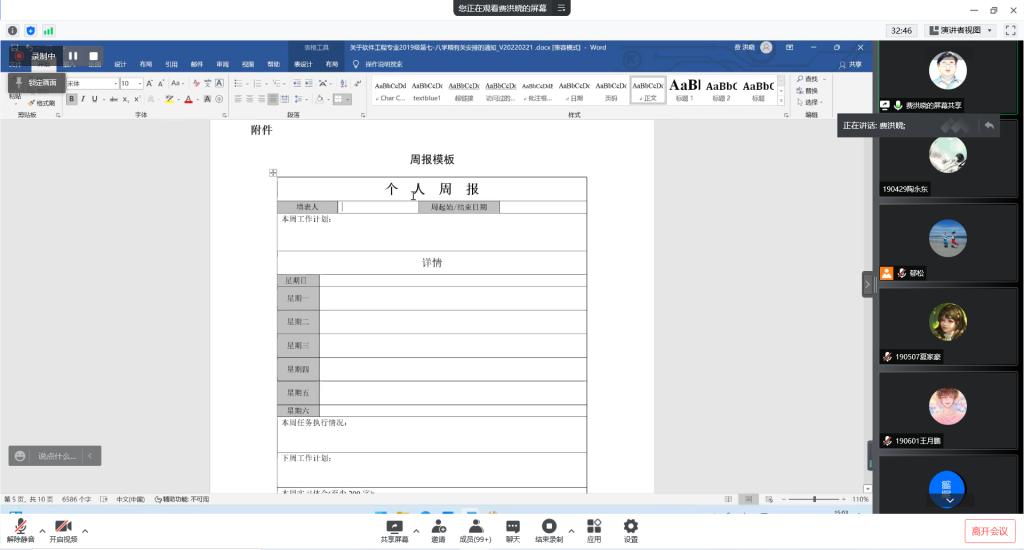The height and width of the screenshot is (550, 1024).
Task: Click the meeting info icon at top-left
Action: [x=14, y=31]
